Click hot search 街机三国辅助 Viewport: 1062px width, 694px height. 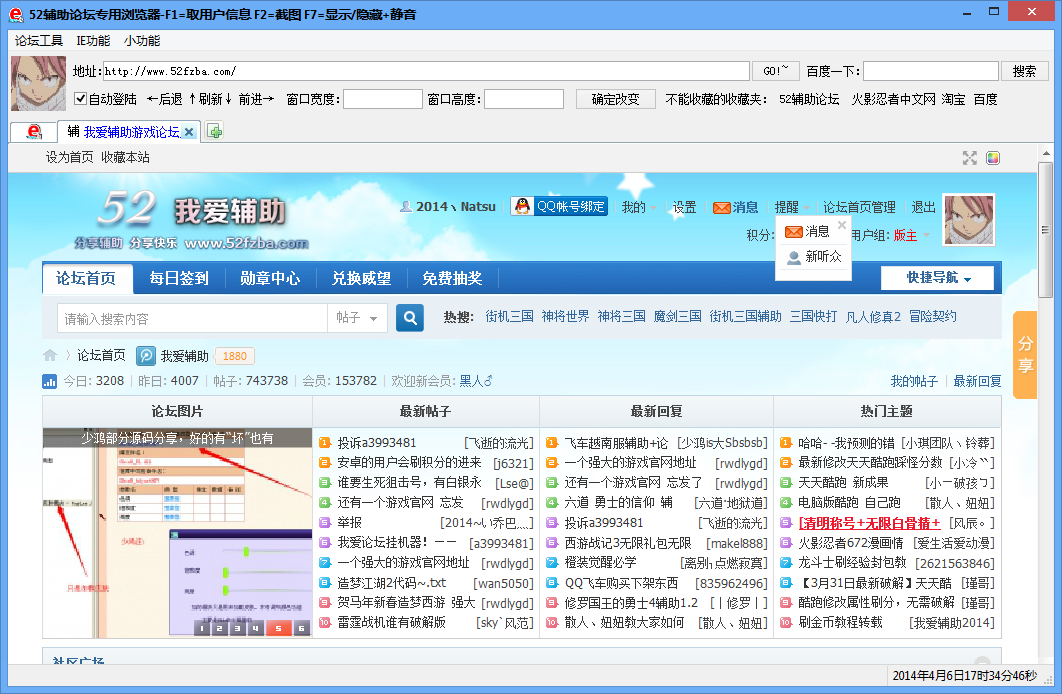[745, 316]
